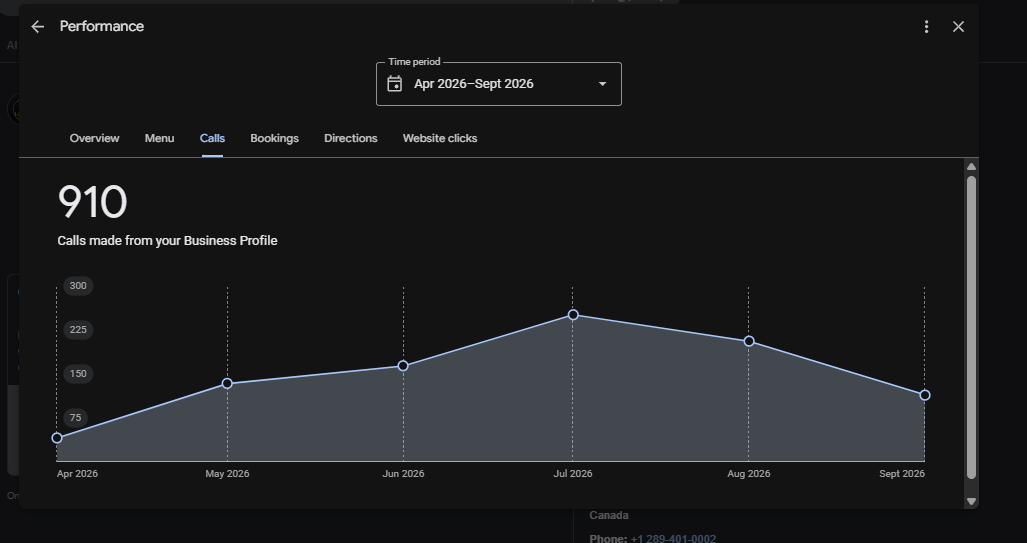Click the 75 y-axis label
The width and height of the screenshot is (1027, 543).
pos(75,418)
